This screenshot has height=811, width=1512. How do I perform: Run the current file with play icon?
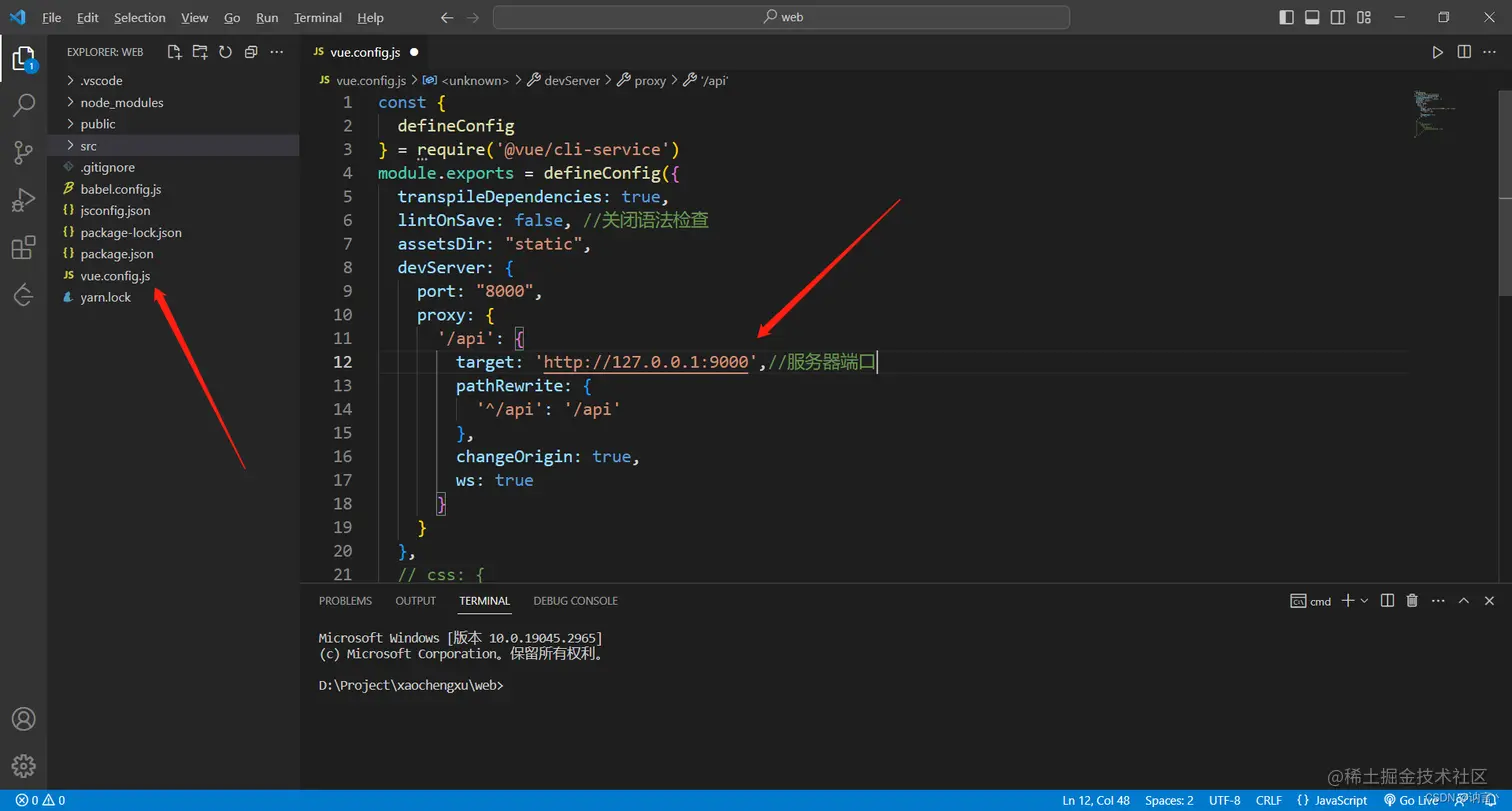coord(1437,52)
